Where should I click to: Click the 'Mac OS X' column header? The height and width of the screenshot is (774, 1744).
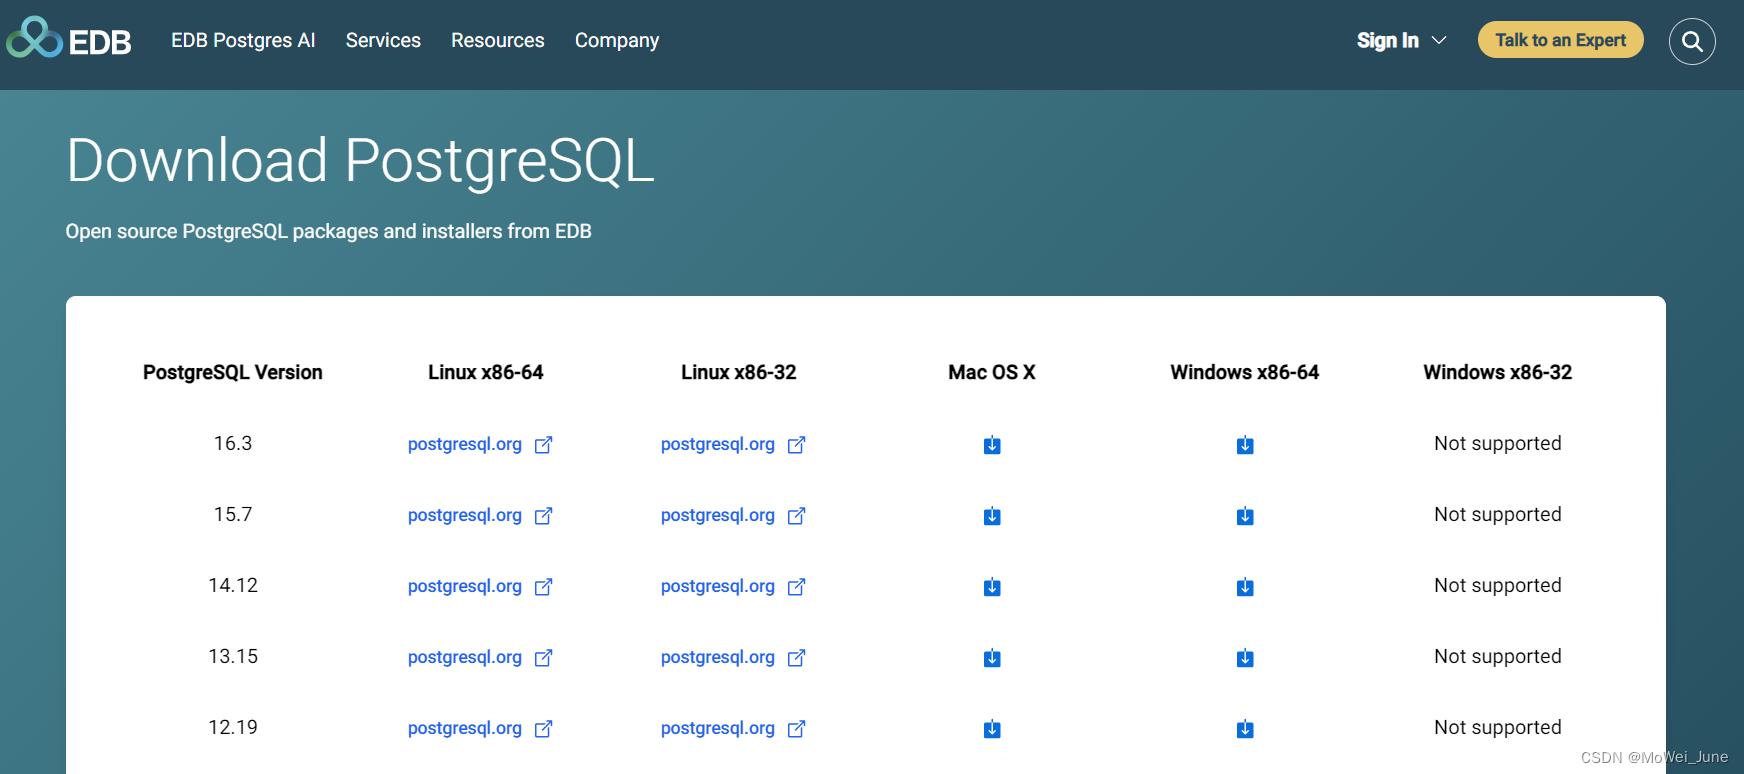click(992, 372)
